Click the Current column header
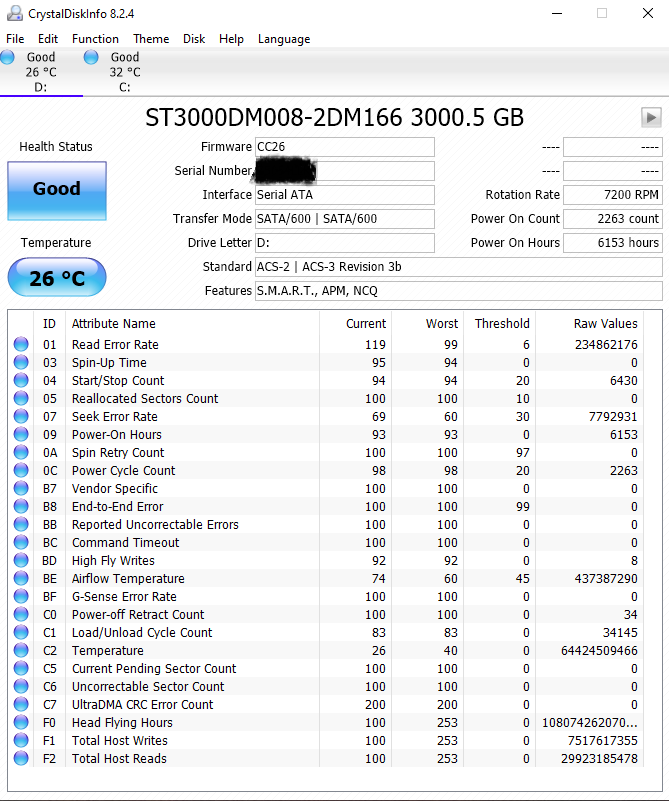The width and height of the screenshot is (669, 801). 366,324
